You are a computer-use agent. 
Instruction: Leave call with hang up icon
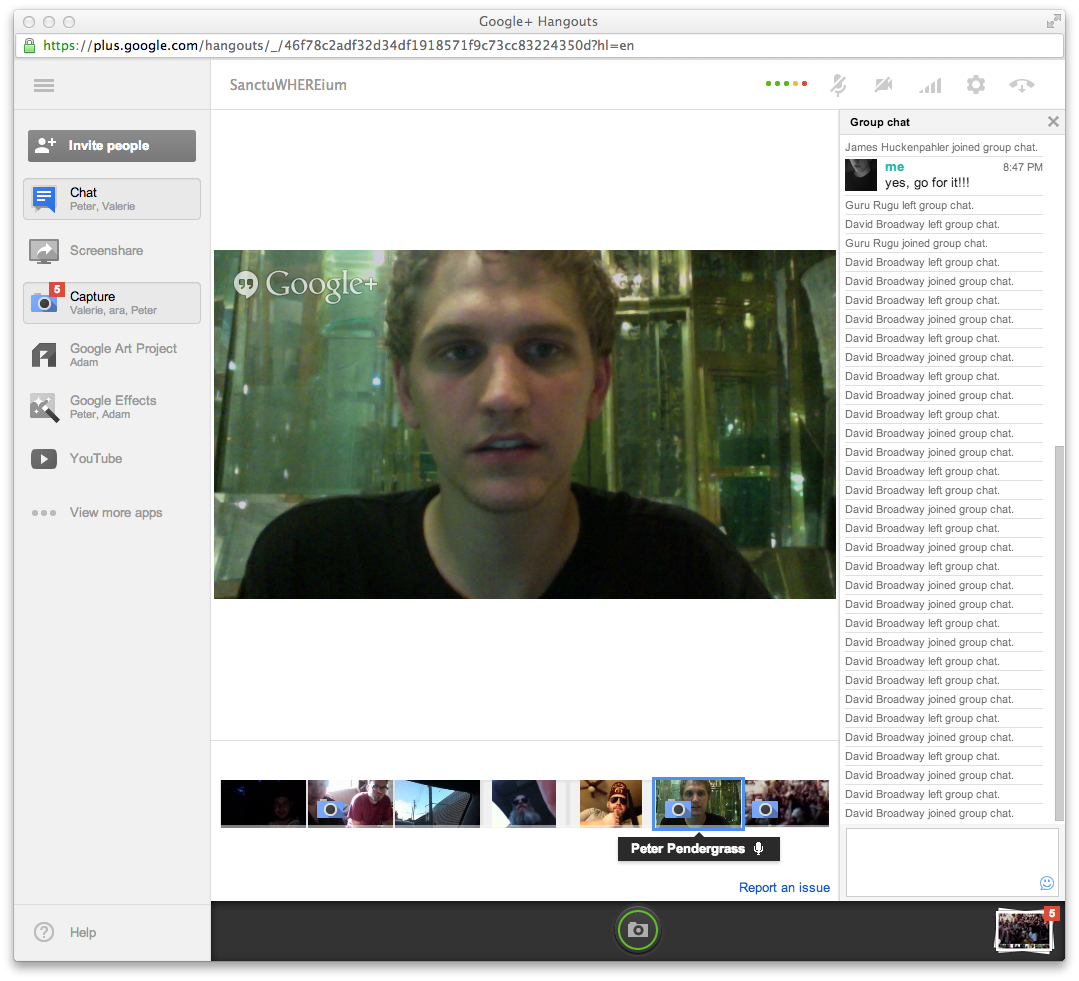point(1022,85)
